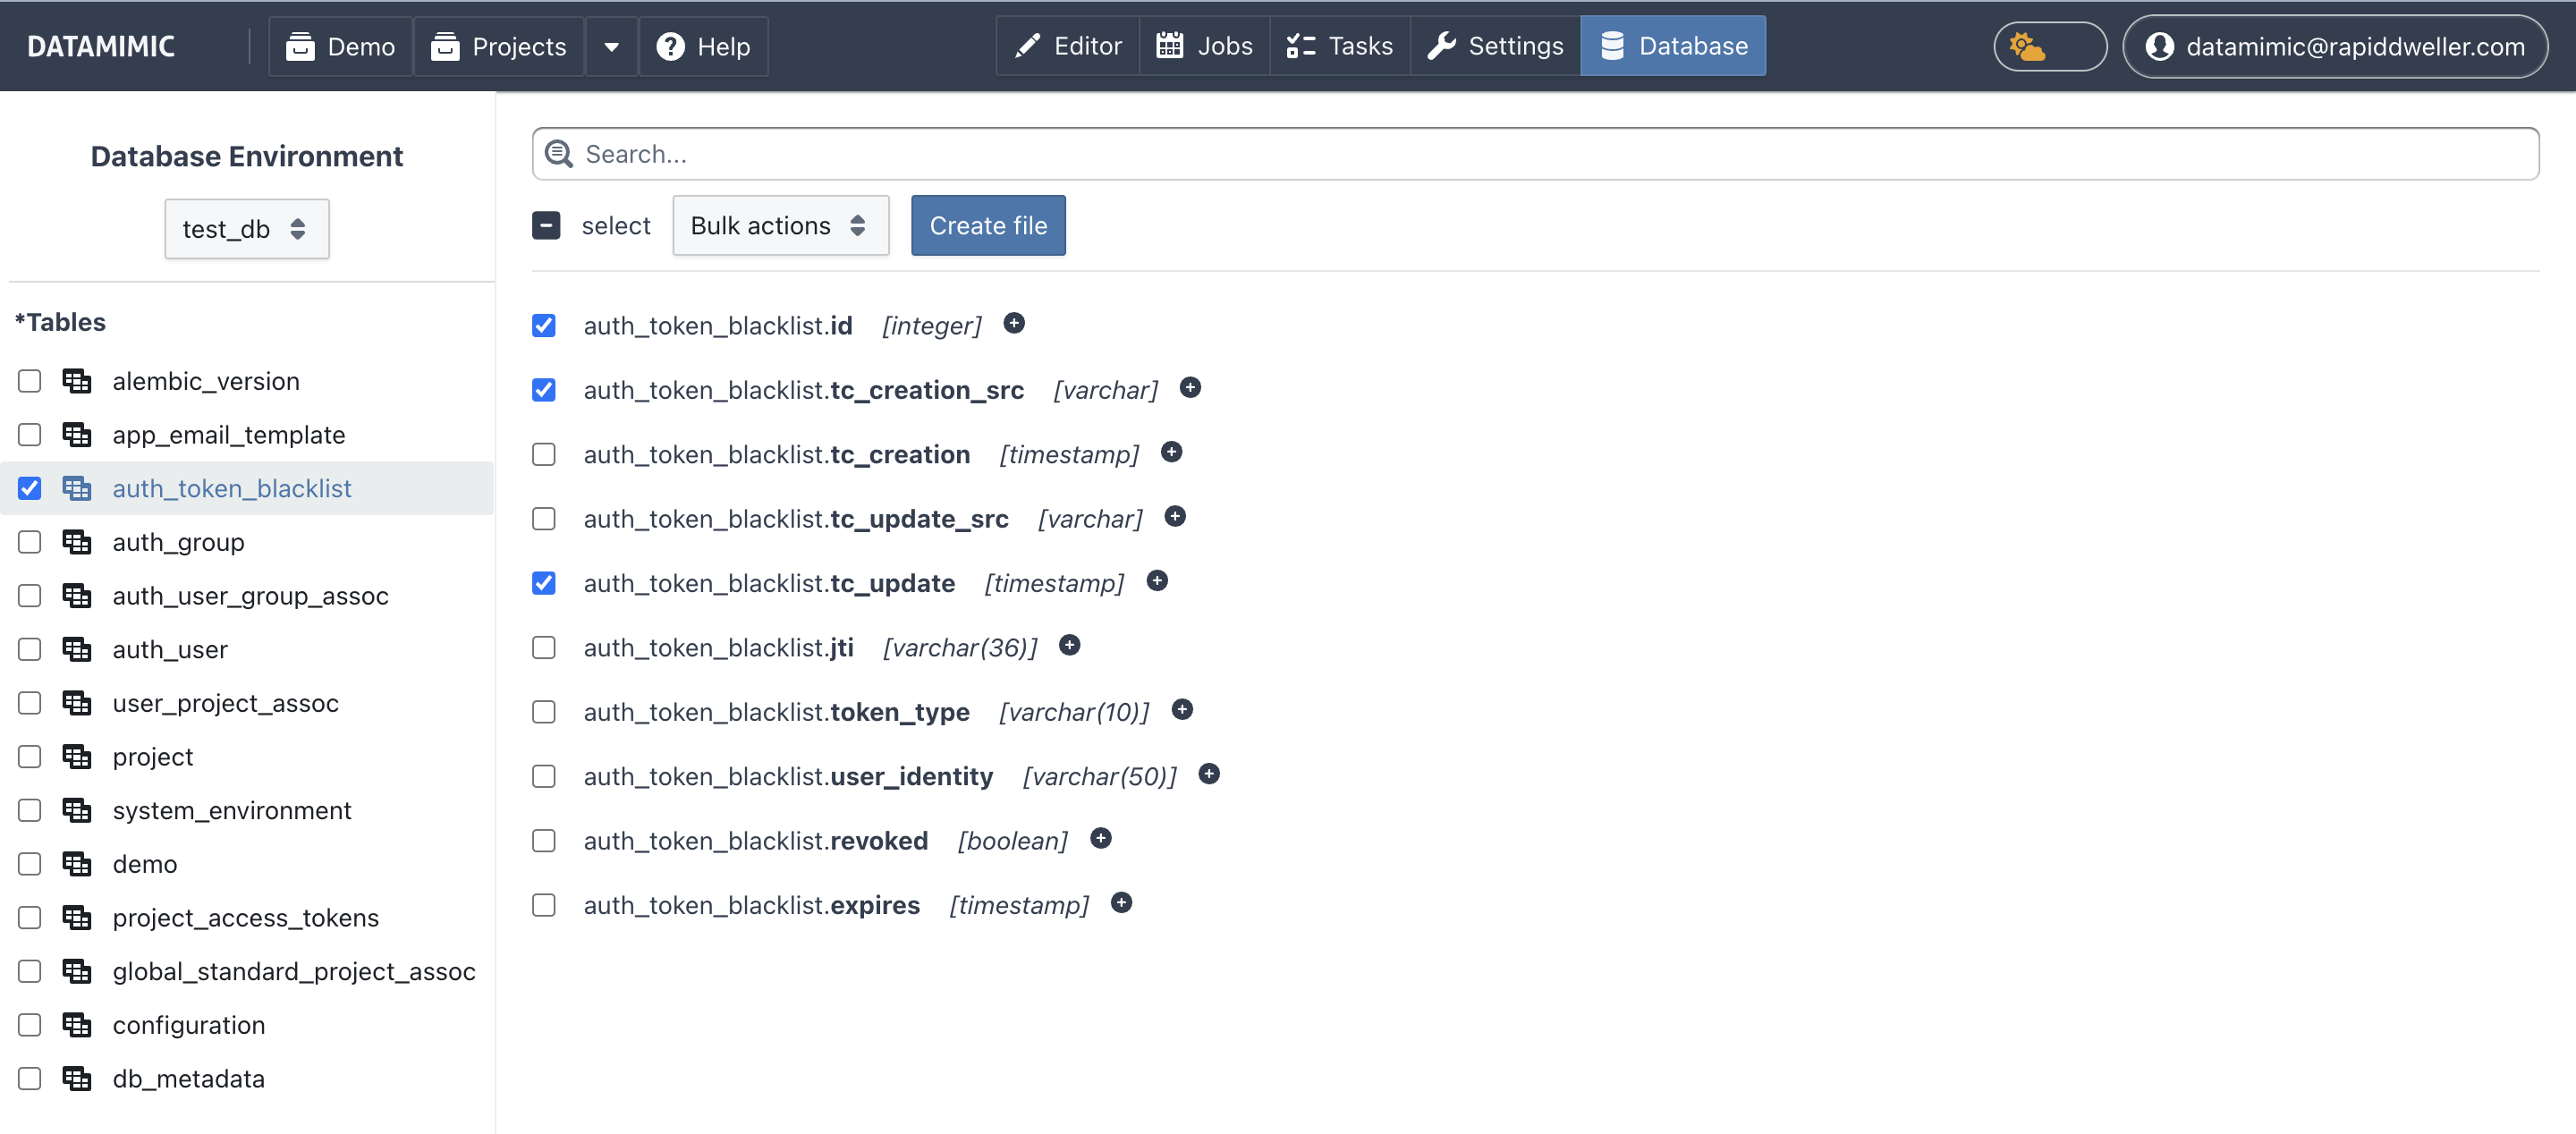
Task: Click the table icon for system_environment
Action: (x=77, y=810)
